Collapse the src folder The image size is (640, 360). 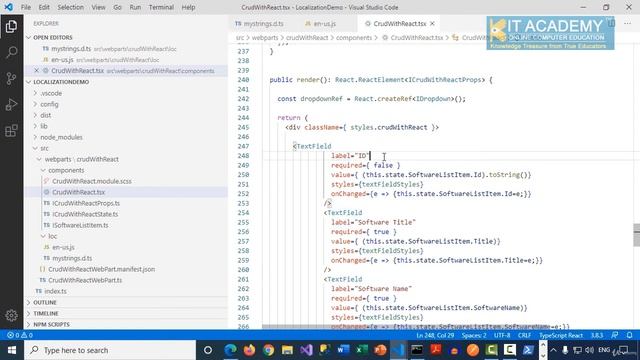pyautogui.click(x=44, y=148)
